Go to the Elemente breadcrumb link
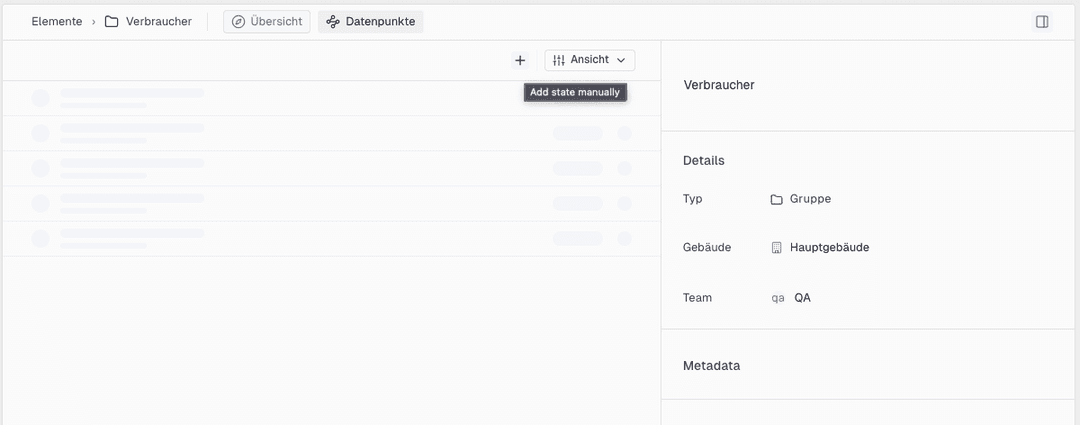The image size is (1080, 425). 57,21
